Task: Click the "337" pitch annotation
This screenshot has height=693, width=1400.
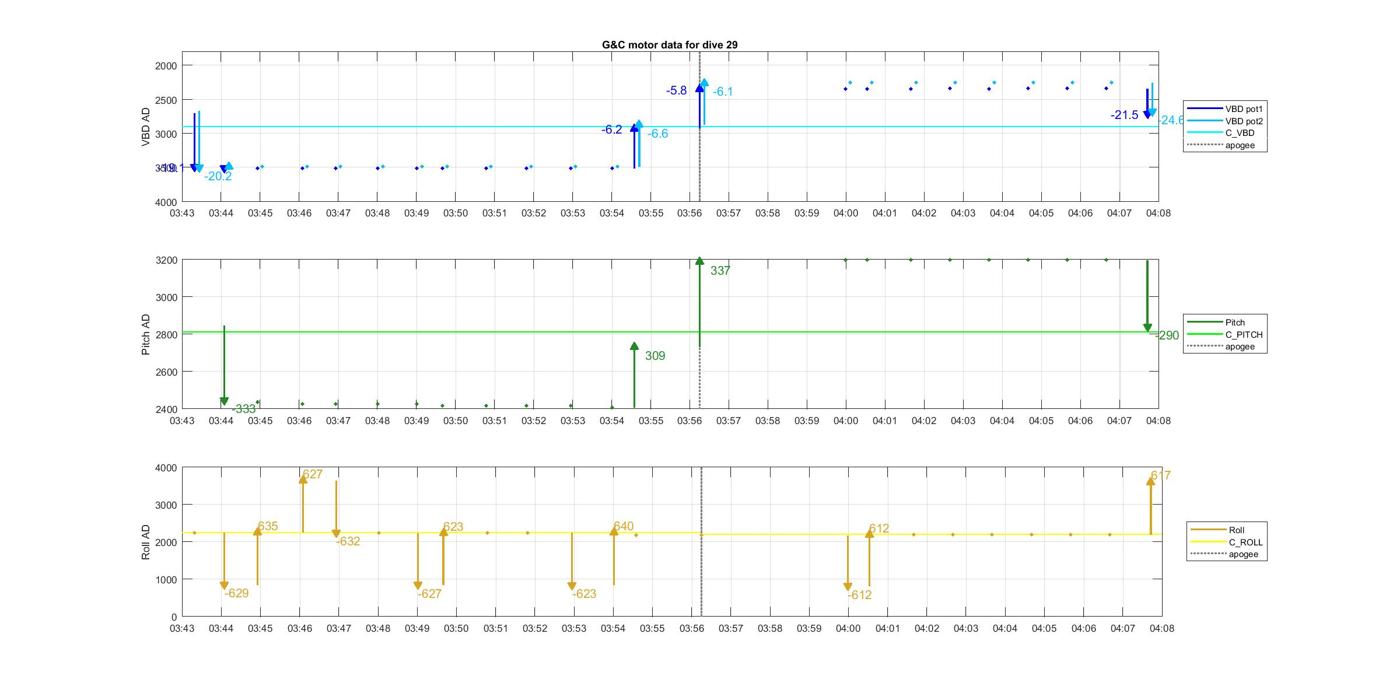Action: click(x=720, y=271)
